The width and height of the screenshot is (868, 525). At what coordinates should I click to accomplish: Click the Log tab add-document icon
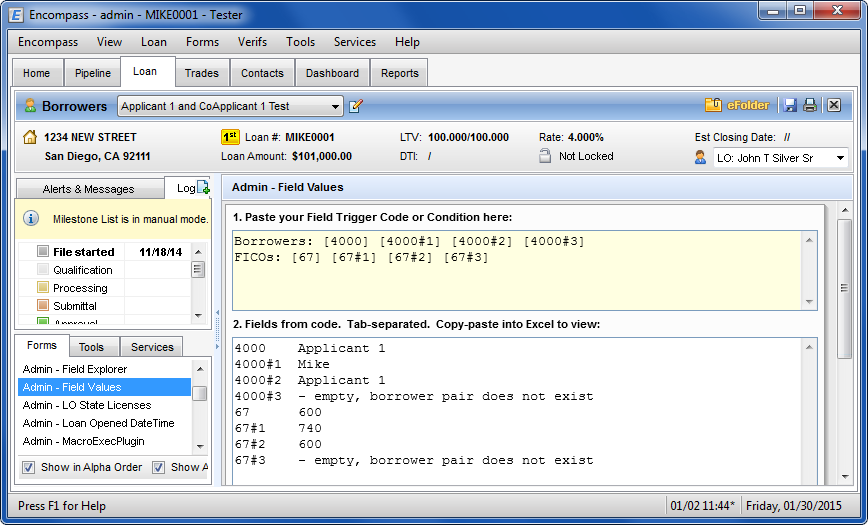pyautogui.click(x=204, y=188)
